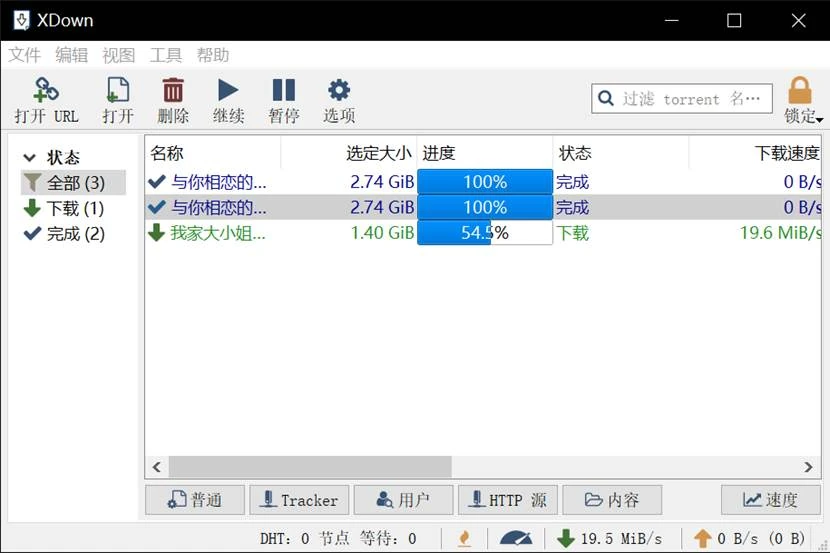
Task: Click the 100% progress bar in first row
Action: click(x=485, y=182)
